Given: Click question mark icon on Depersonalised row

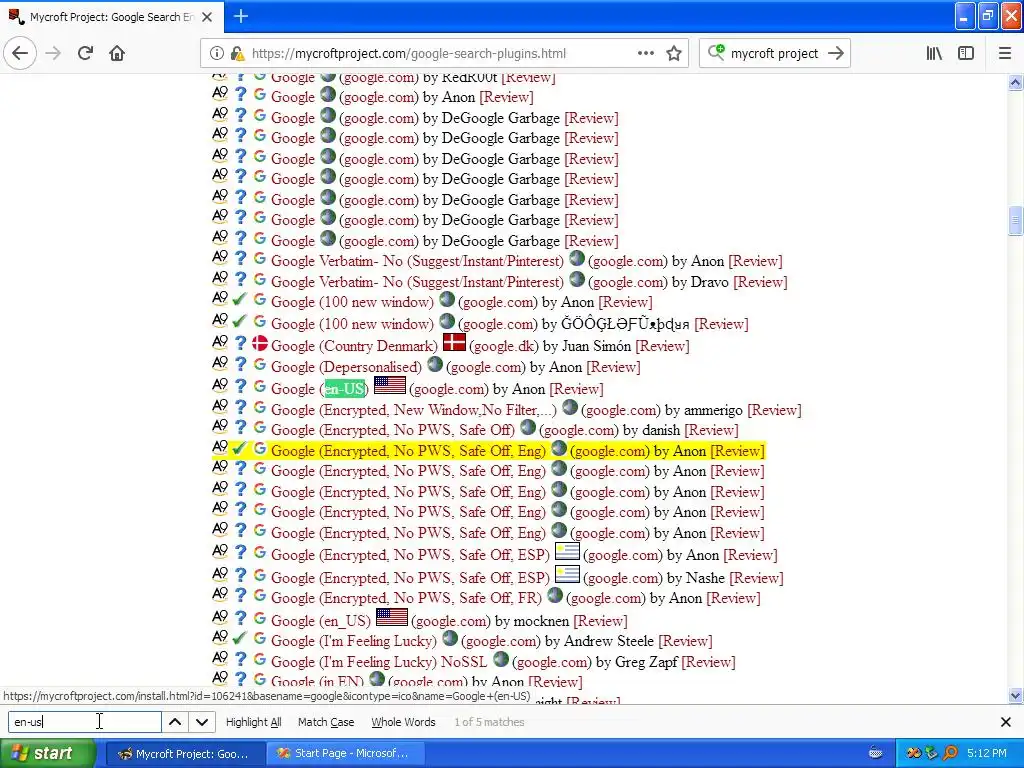Looking at the screenshot, I should coord(240,364).
